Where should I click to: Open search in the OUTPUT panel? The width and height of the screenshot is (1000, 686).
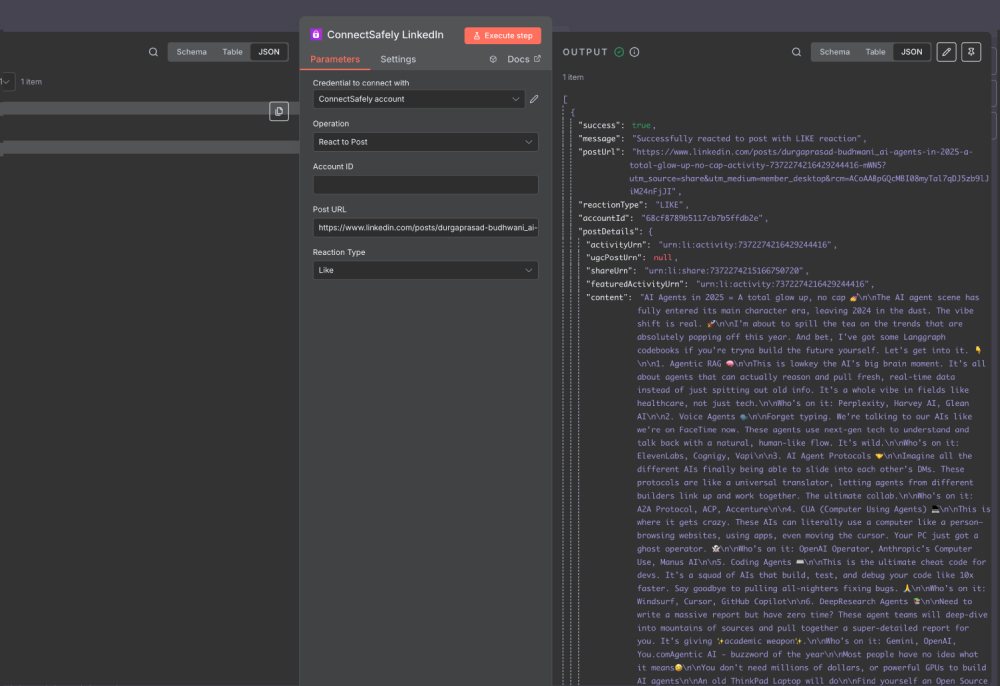tap(797, 51)
